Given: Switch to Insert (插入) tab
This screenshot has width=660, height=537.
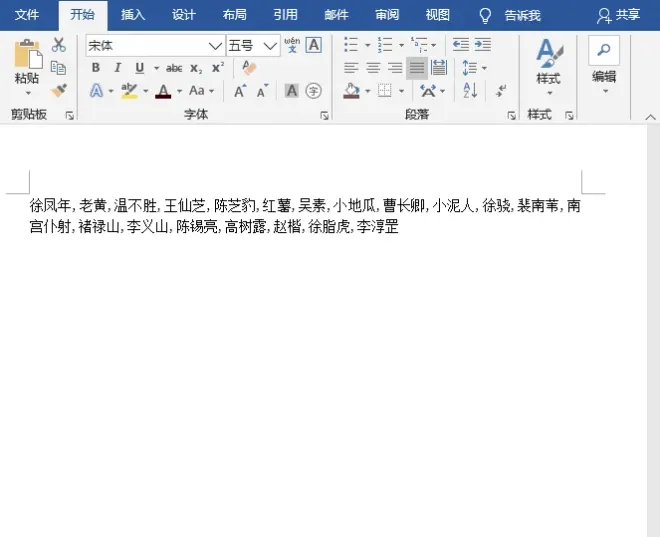Looking at the screenshot, I should point(133,15).
